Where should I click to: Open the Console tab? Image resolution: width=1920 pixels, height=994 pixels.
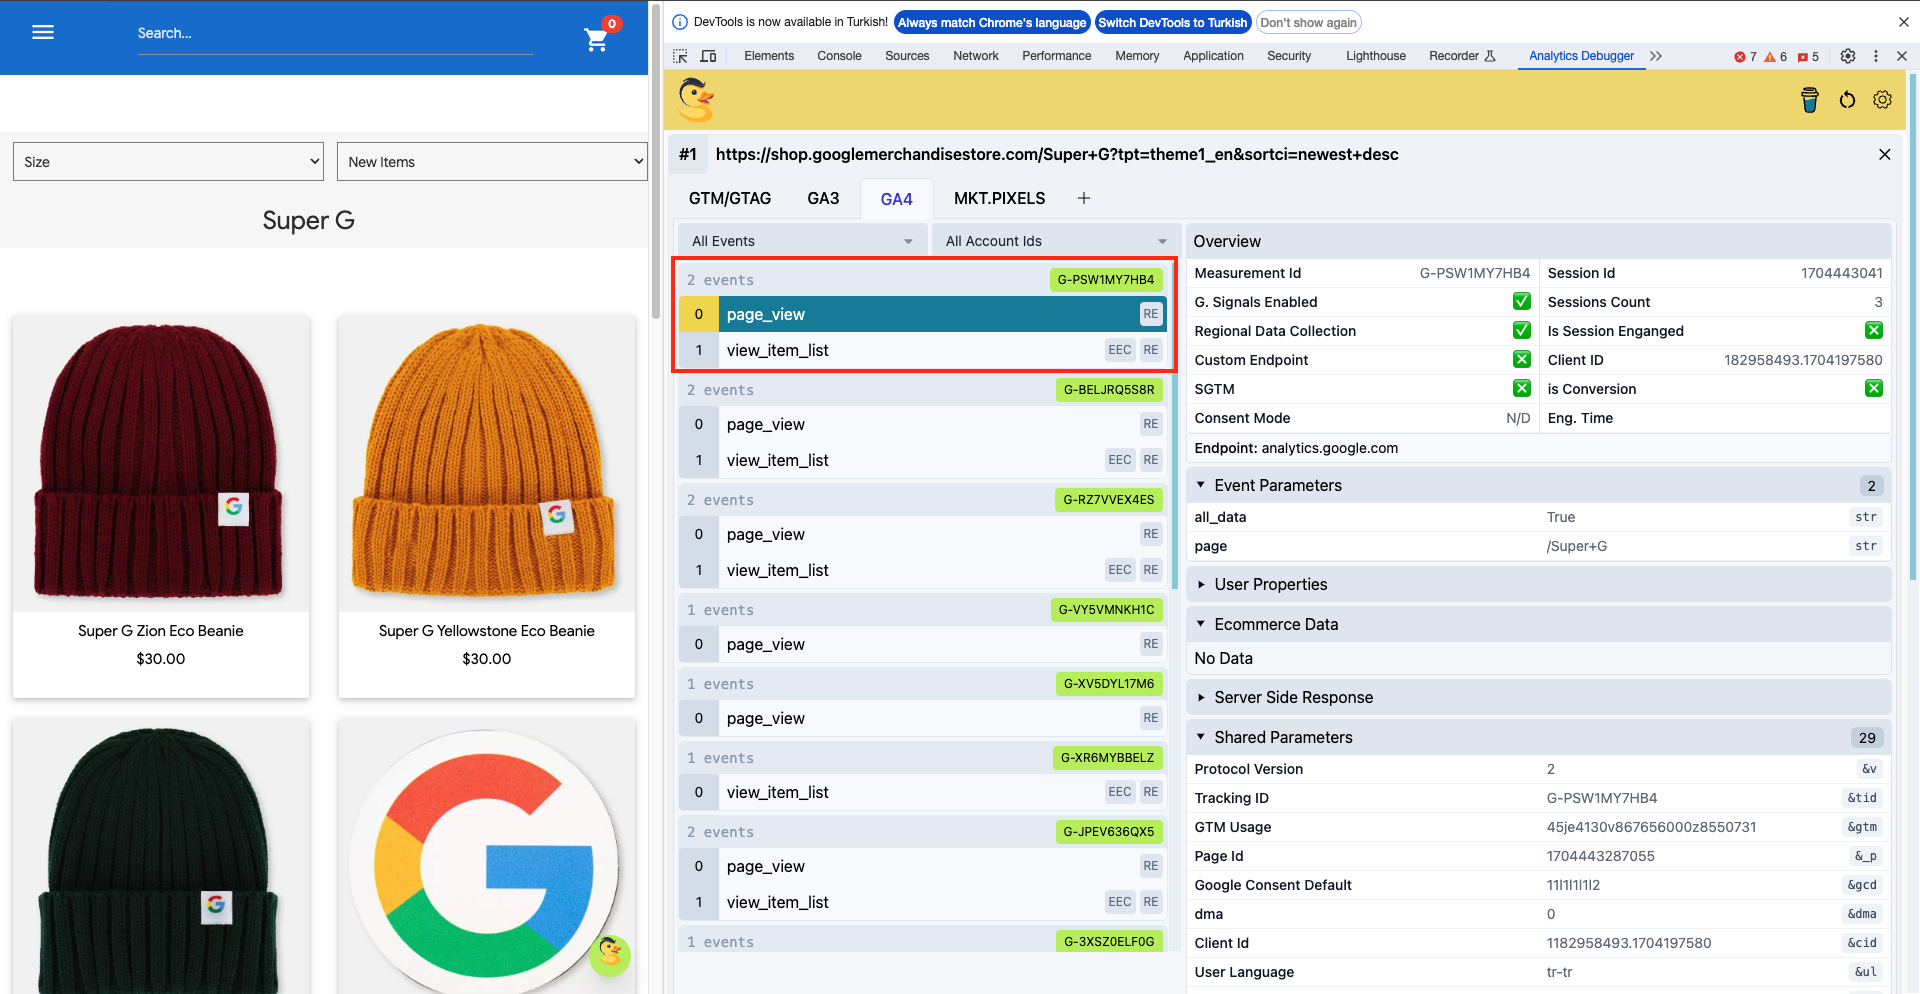coord(839,56)
